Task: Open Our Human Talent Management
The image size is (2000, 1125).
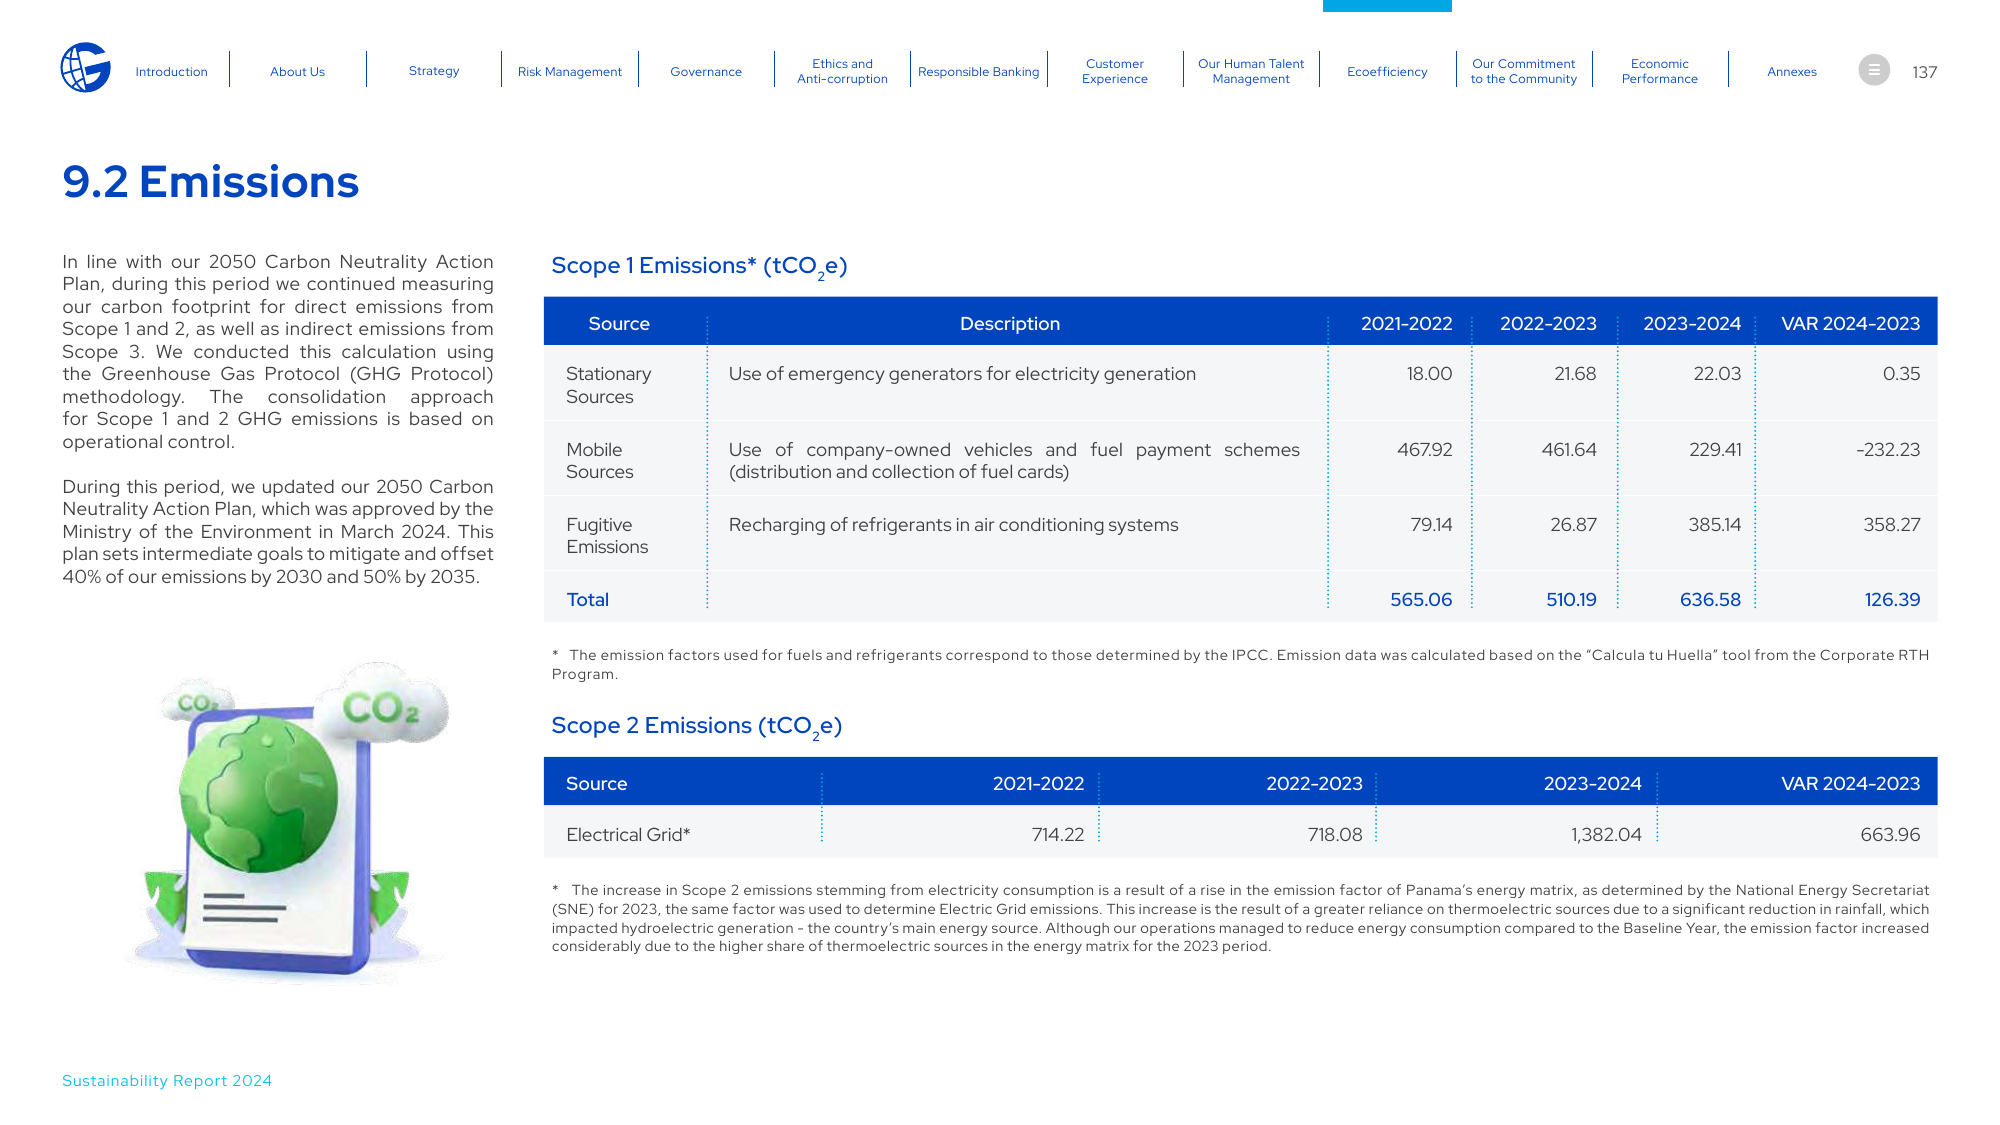Action: [1251, 71]
